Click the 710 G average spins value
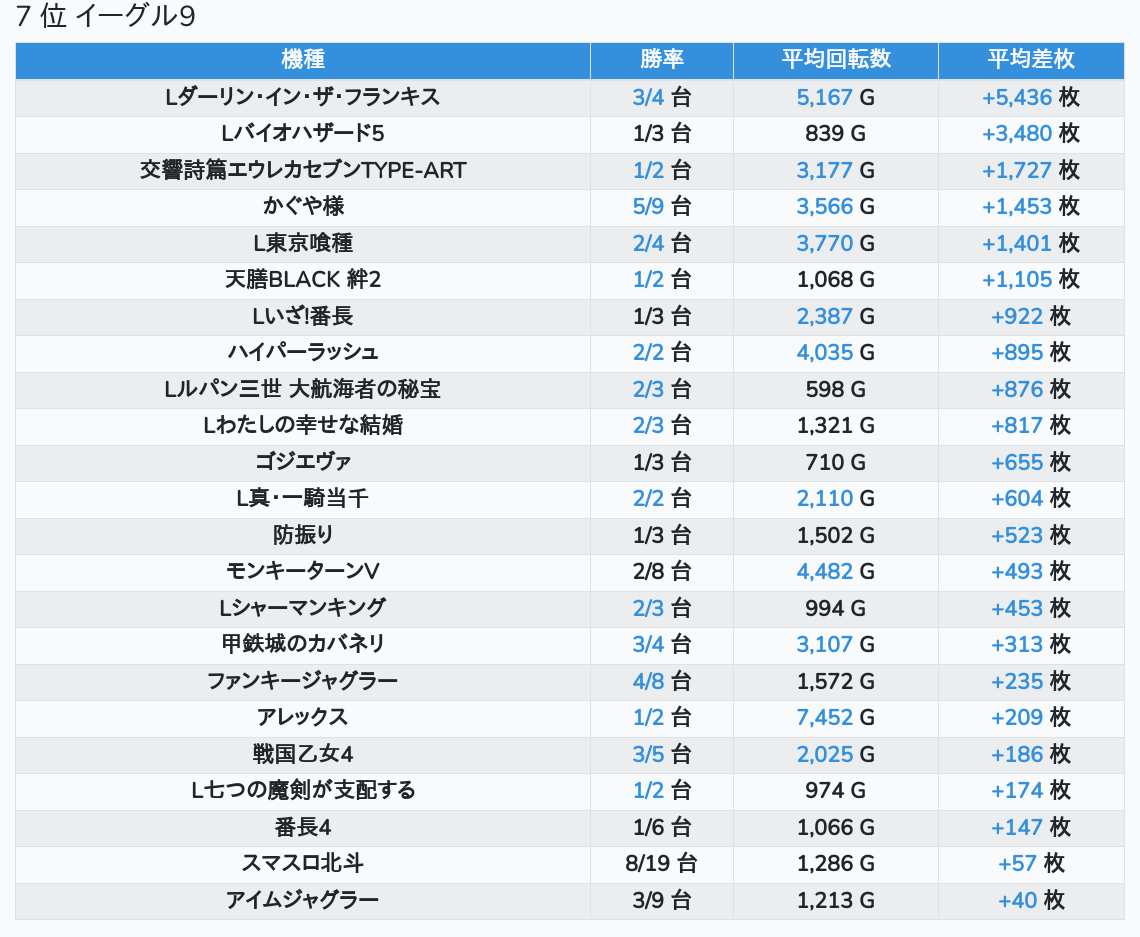 click(x=835, y=462)
